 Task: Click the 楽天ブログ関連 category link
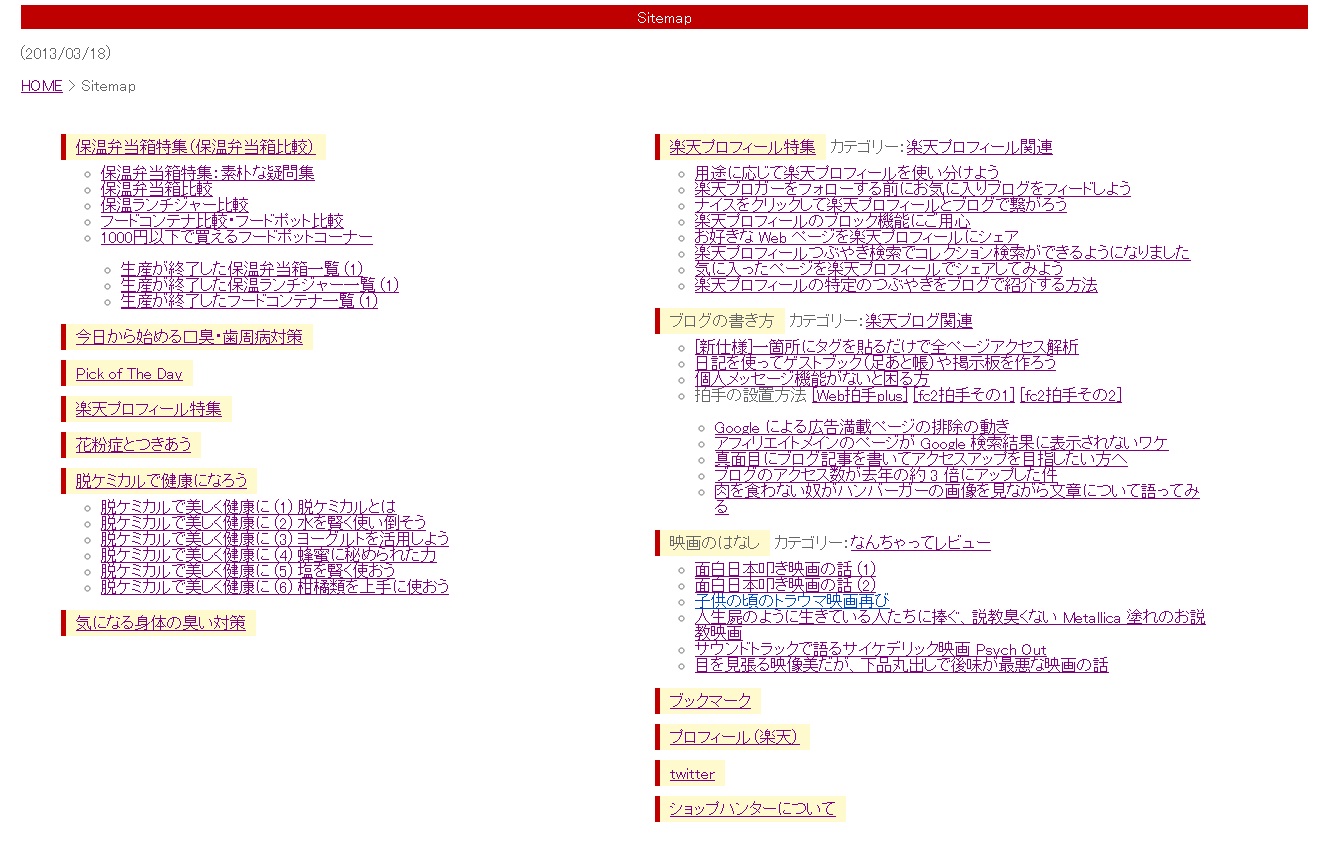point(918,321)
